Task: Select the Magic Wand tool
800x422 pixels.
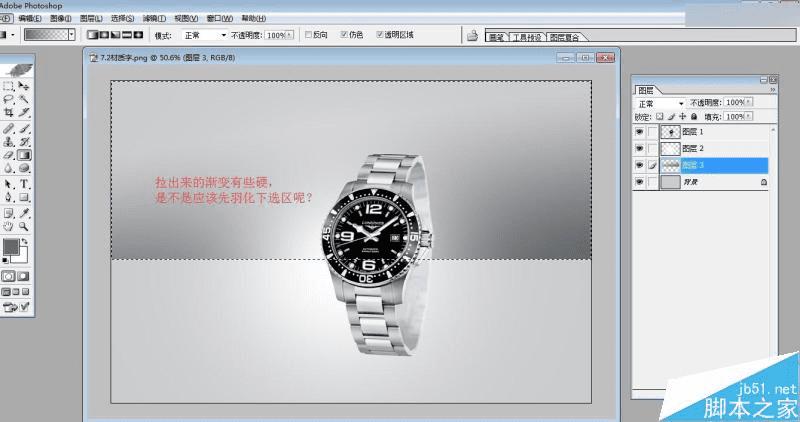Action: (x=24, y=99)
